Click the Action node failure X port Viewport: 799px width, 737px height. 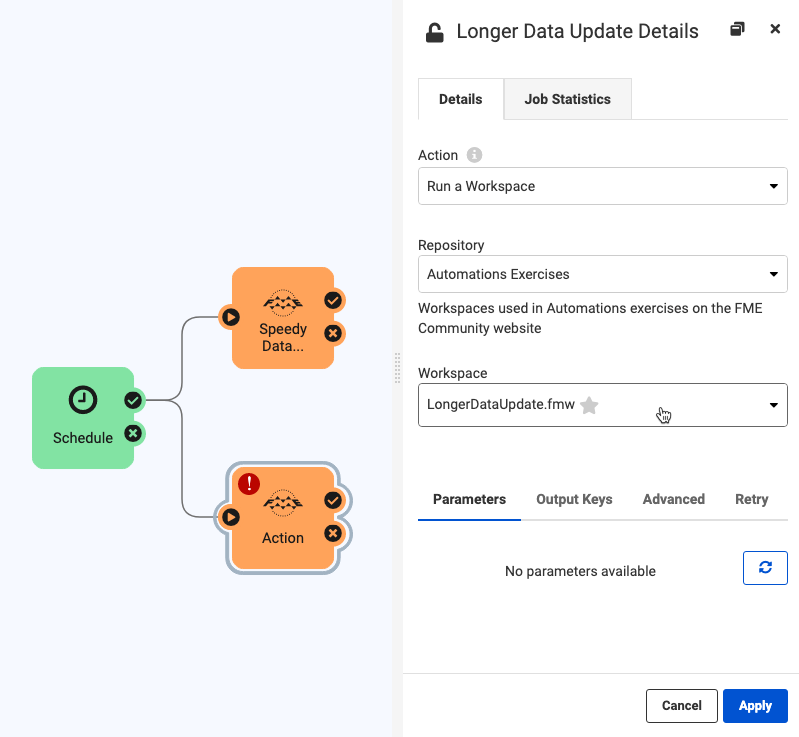click(333, 533)
